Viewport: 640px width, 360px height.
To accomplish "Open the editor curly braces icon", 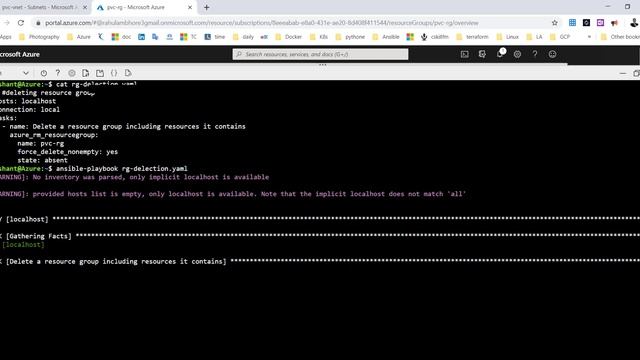I will [x=114, y=73].
